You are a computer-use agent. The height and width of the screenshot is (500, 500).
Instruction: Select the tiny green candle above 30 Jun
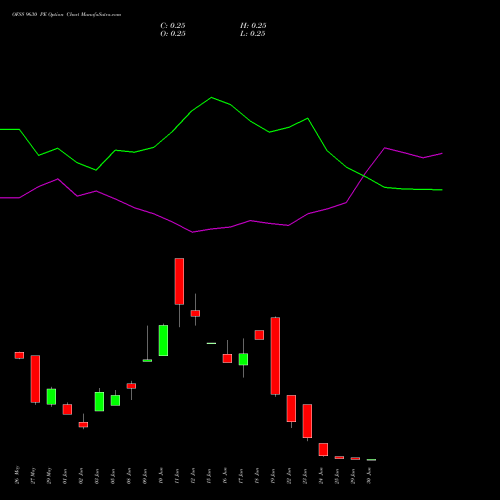[371, 460]
